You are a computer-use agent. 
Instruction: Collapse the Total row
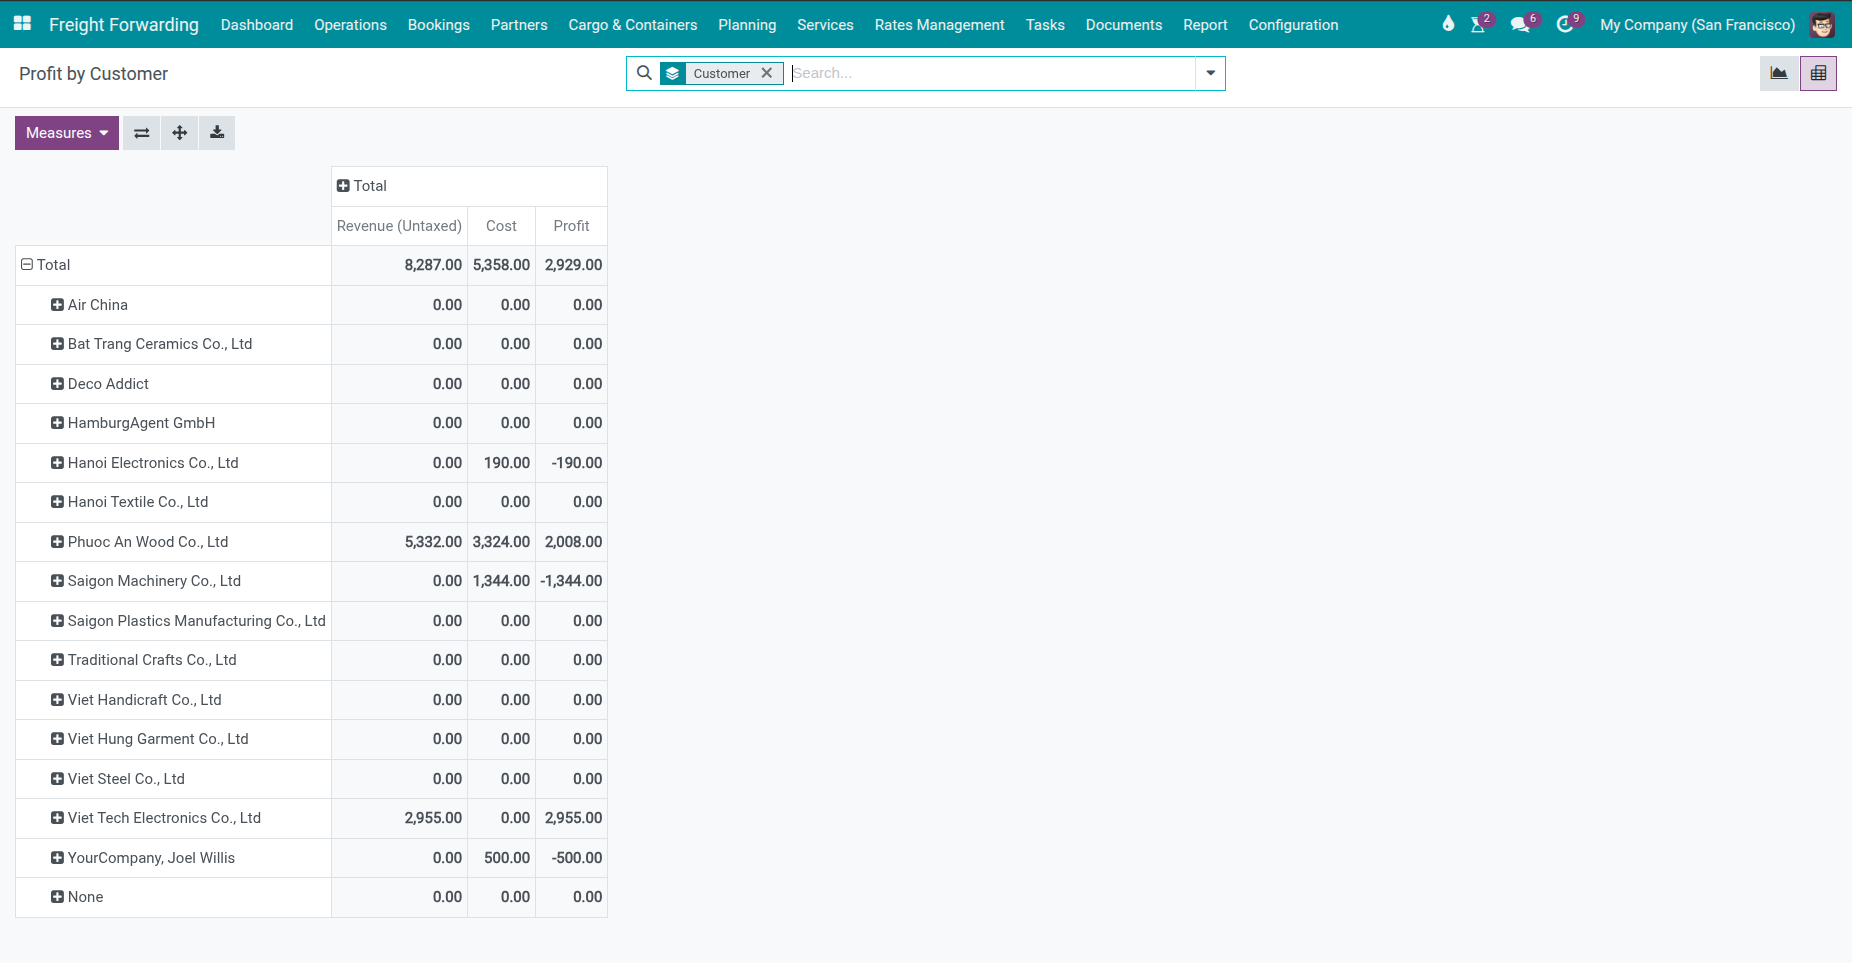[x=26, y=264]
